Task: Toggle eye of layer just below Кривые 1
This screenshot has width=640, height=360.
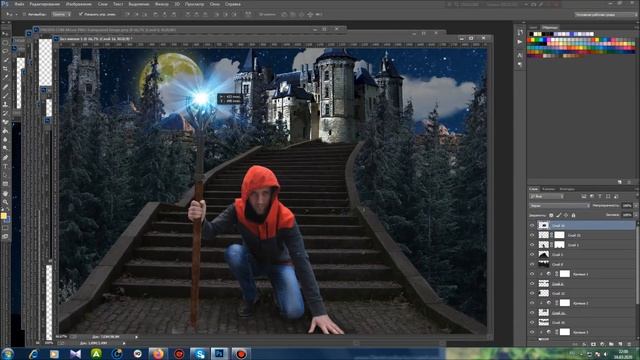Action: pyautogui.click(x=532, y=284)
